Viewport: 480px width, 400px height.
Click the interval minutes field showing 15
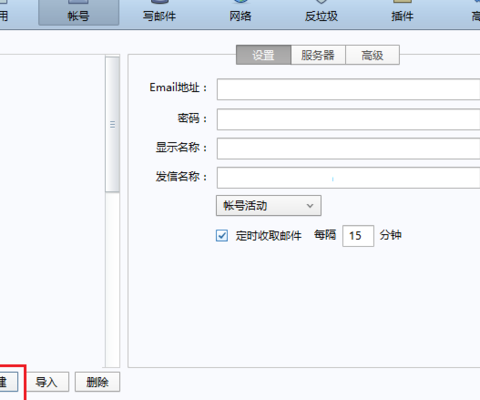tap(358, 236)
